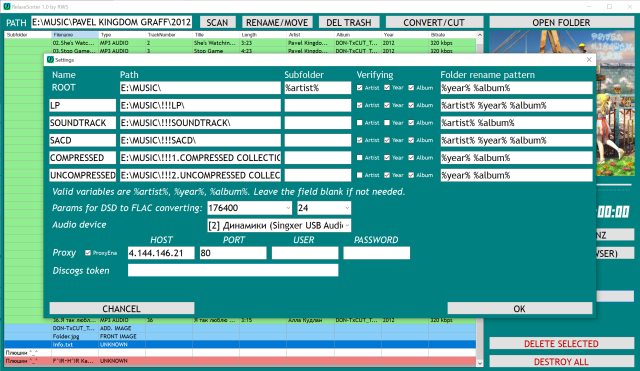Select the 02.She's Watc... file row

(240, 43)
